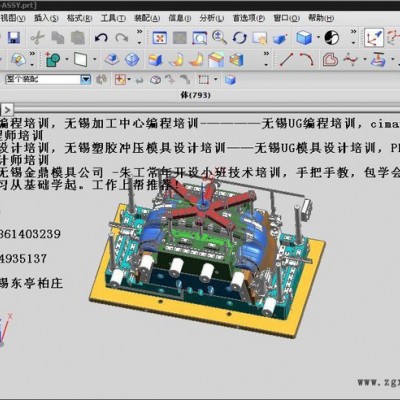Click the Datum plane icon

click(x=80, y=60)
